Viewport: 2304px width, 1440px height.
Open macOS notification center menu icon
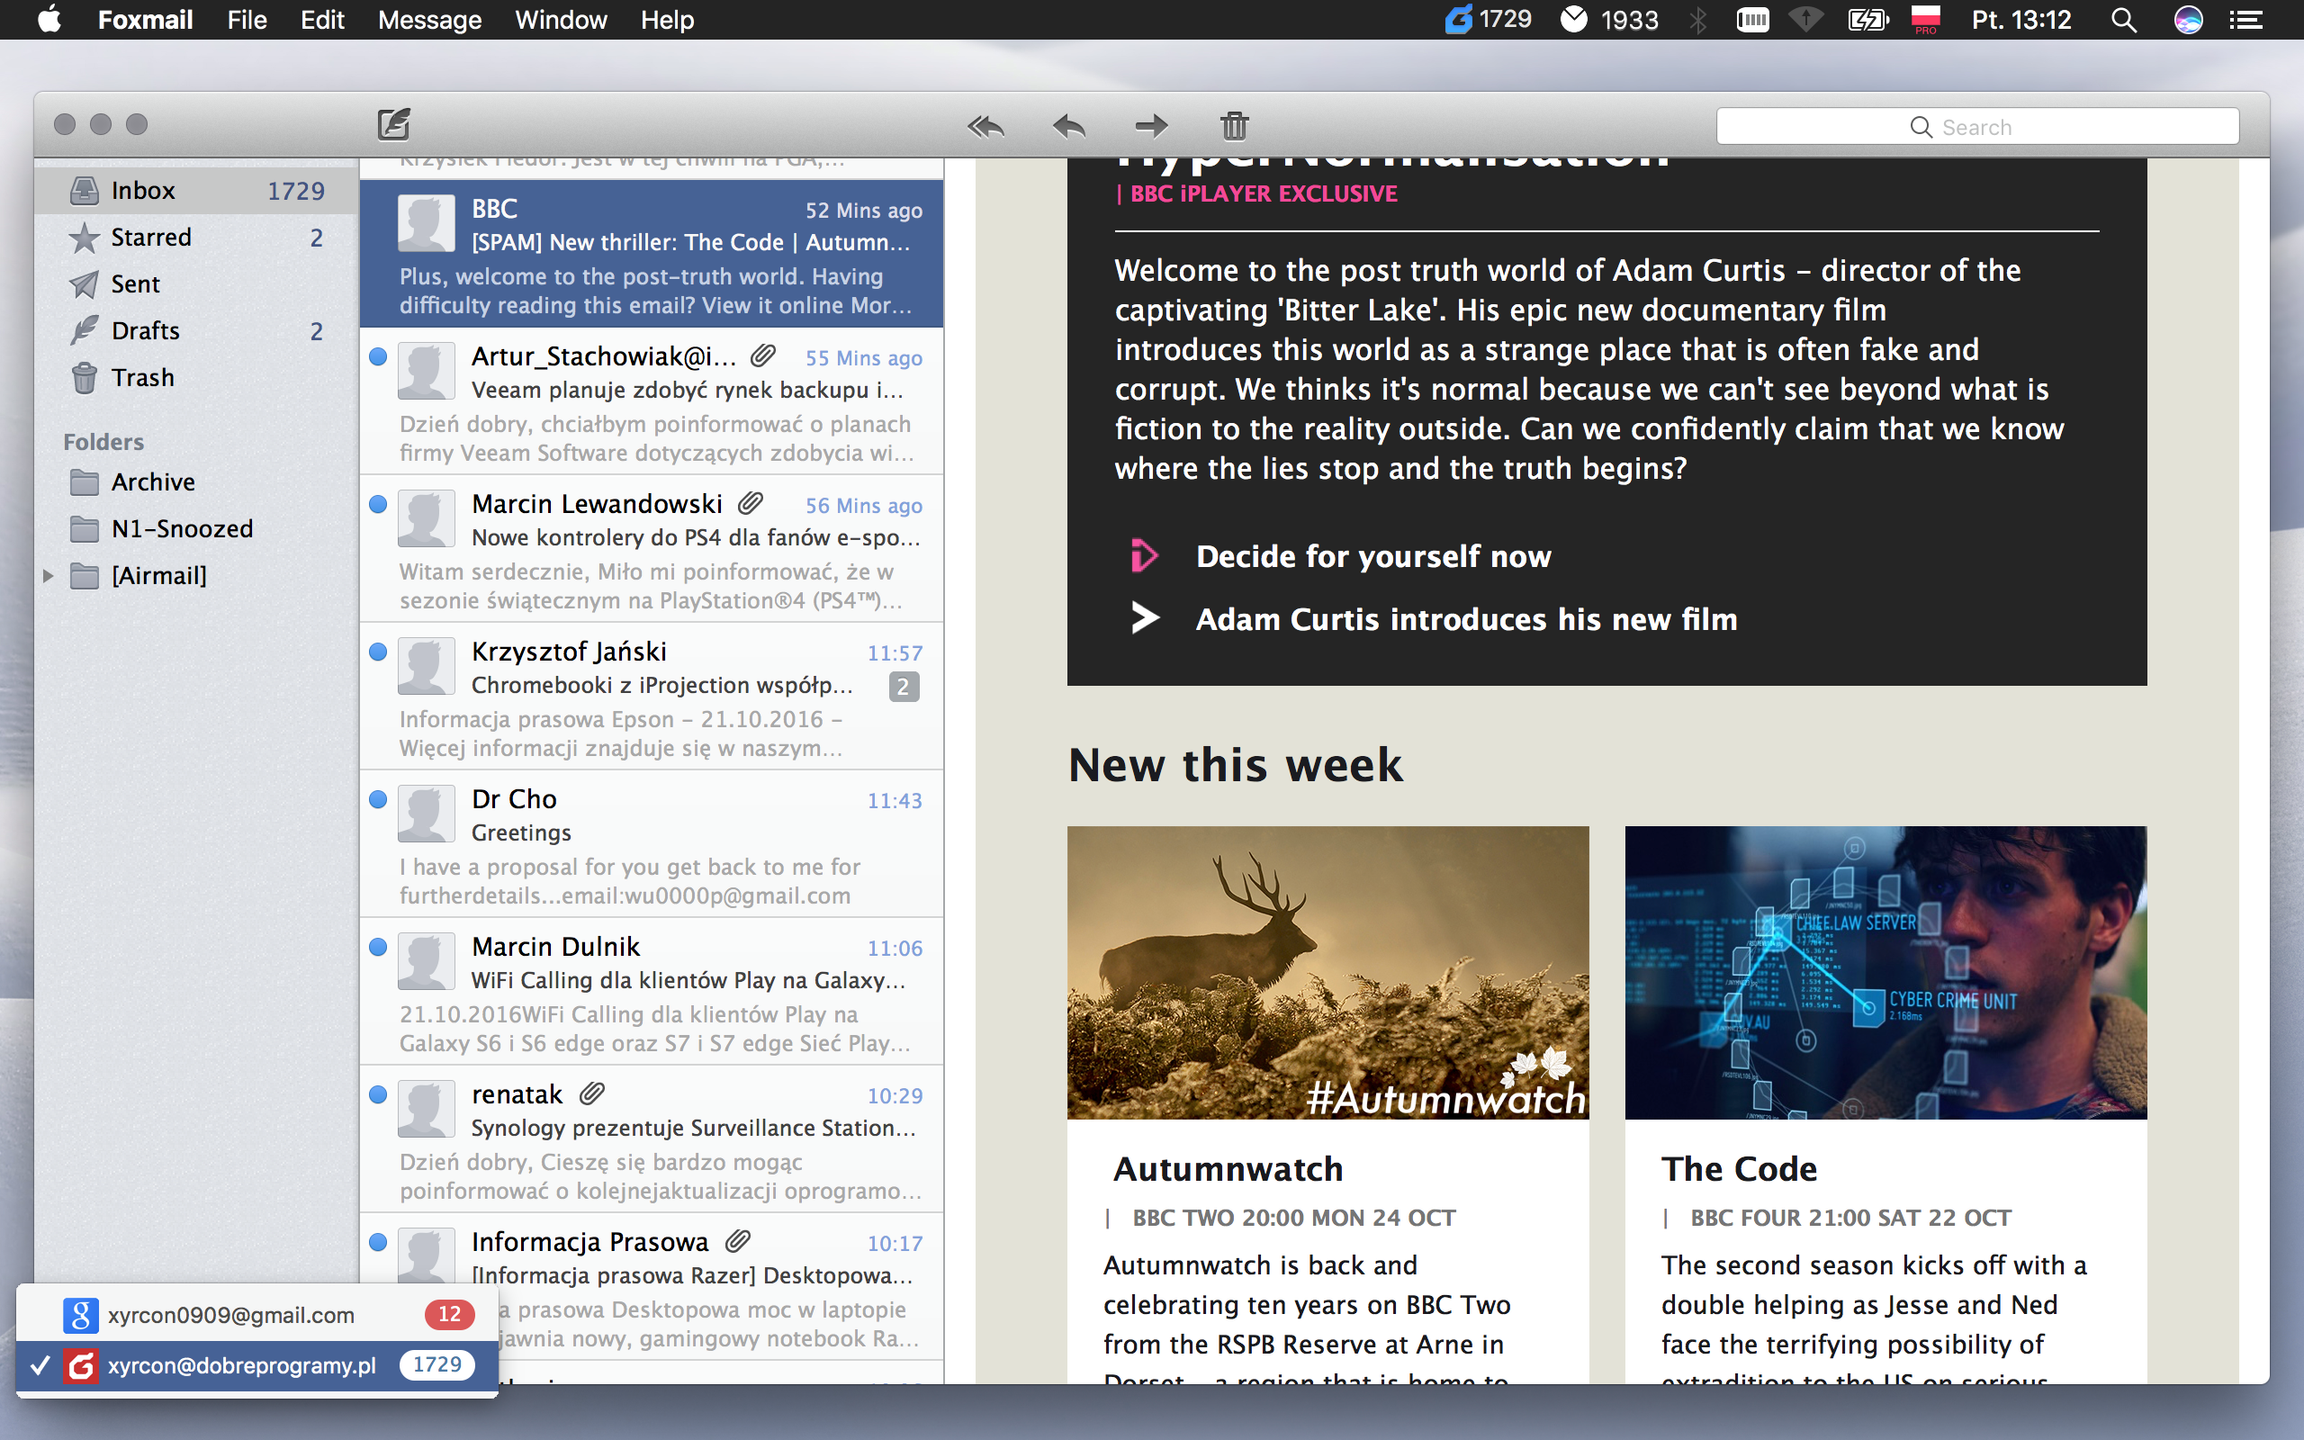point(2246,20)
